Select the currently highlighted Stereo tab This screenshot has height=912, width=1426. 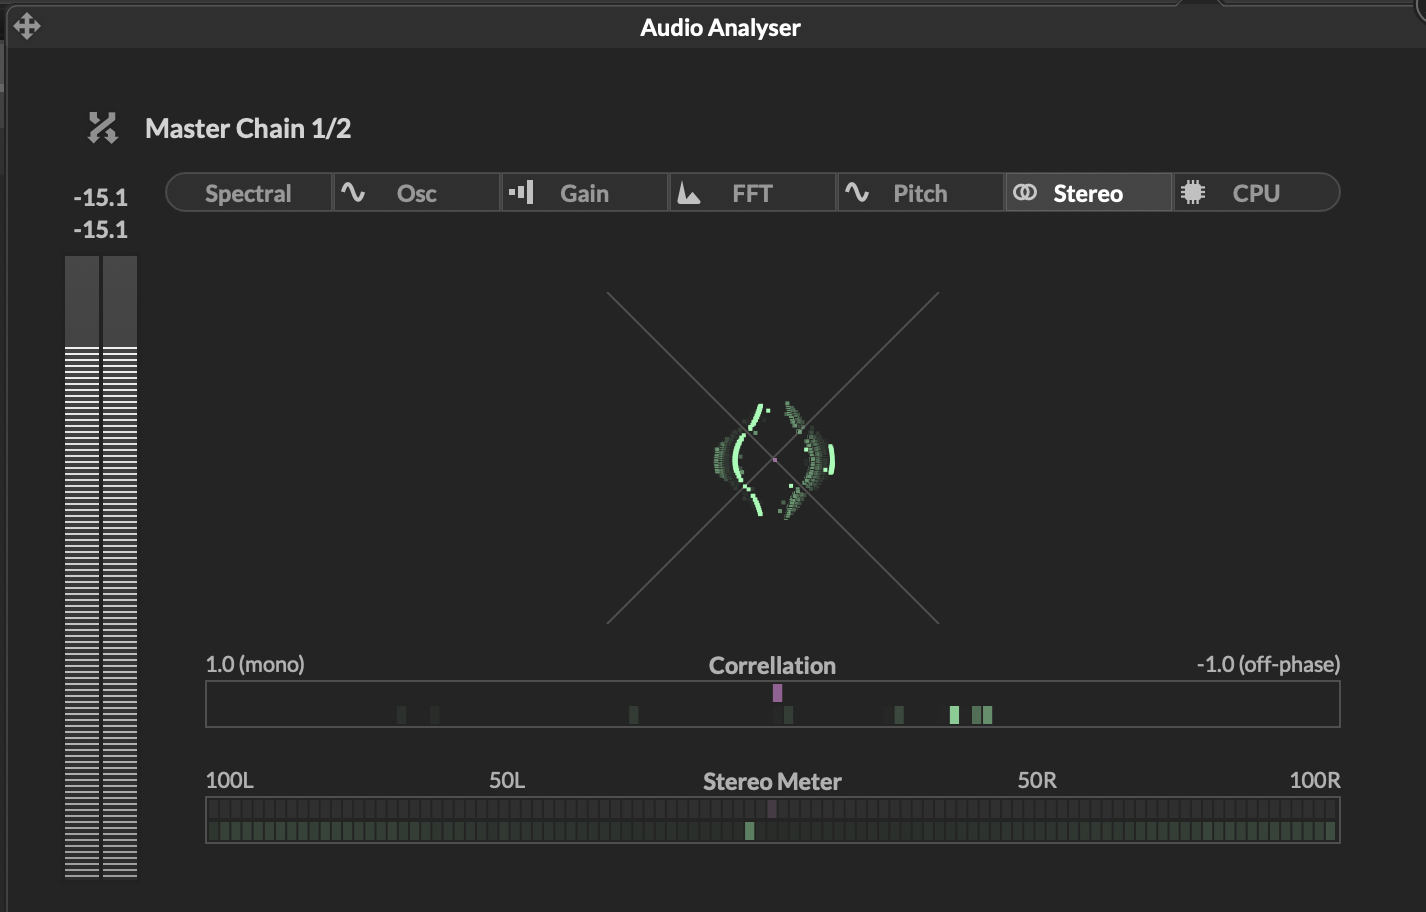click(x=1089, y=192)
